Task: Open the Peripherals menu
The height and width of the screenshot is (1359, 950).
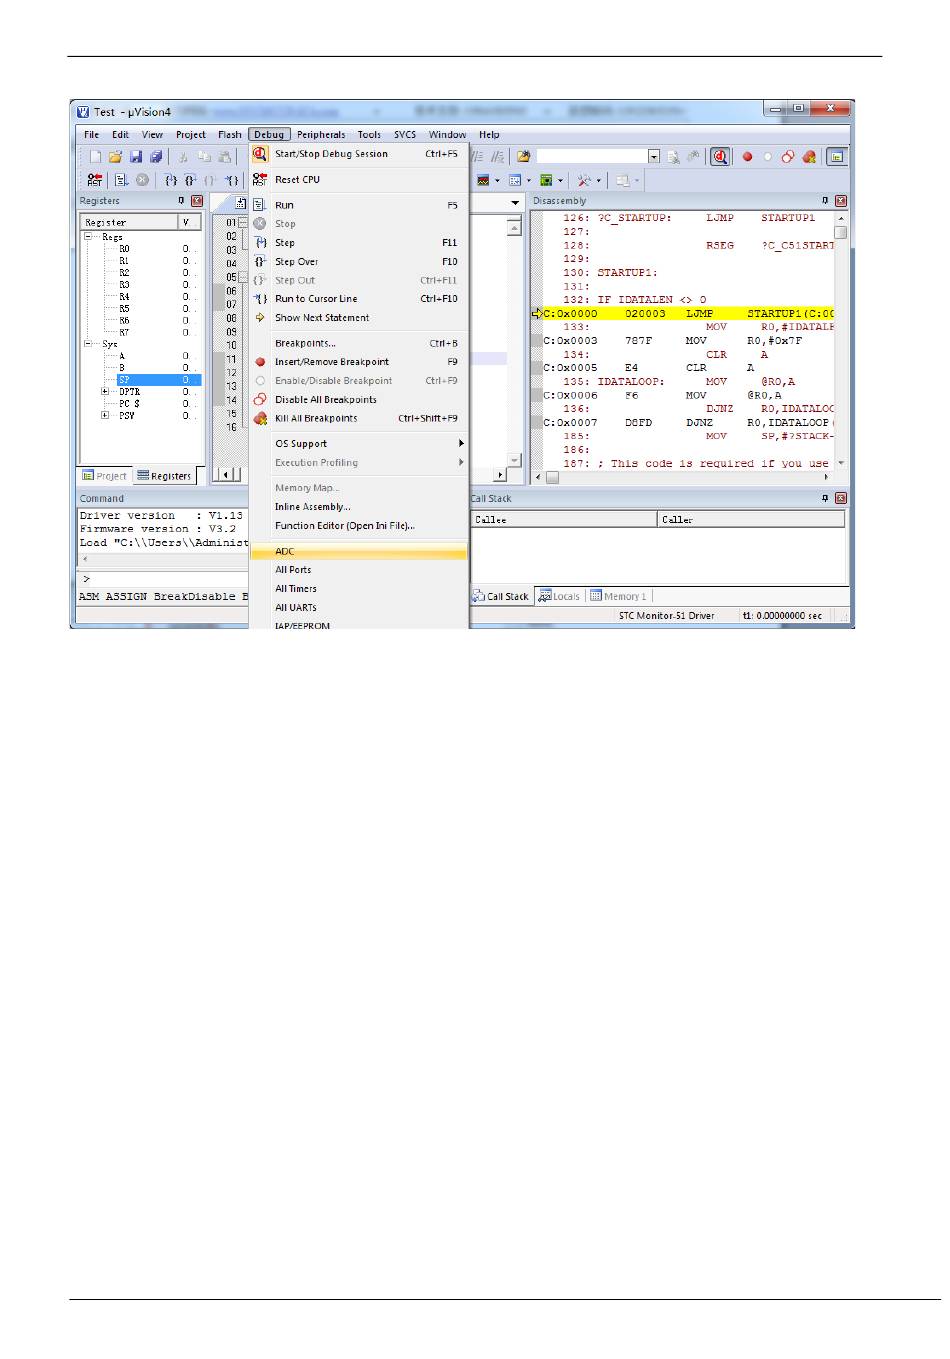Action: point(321,135)
